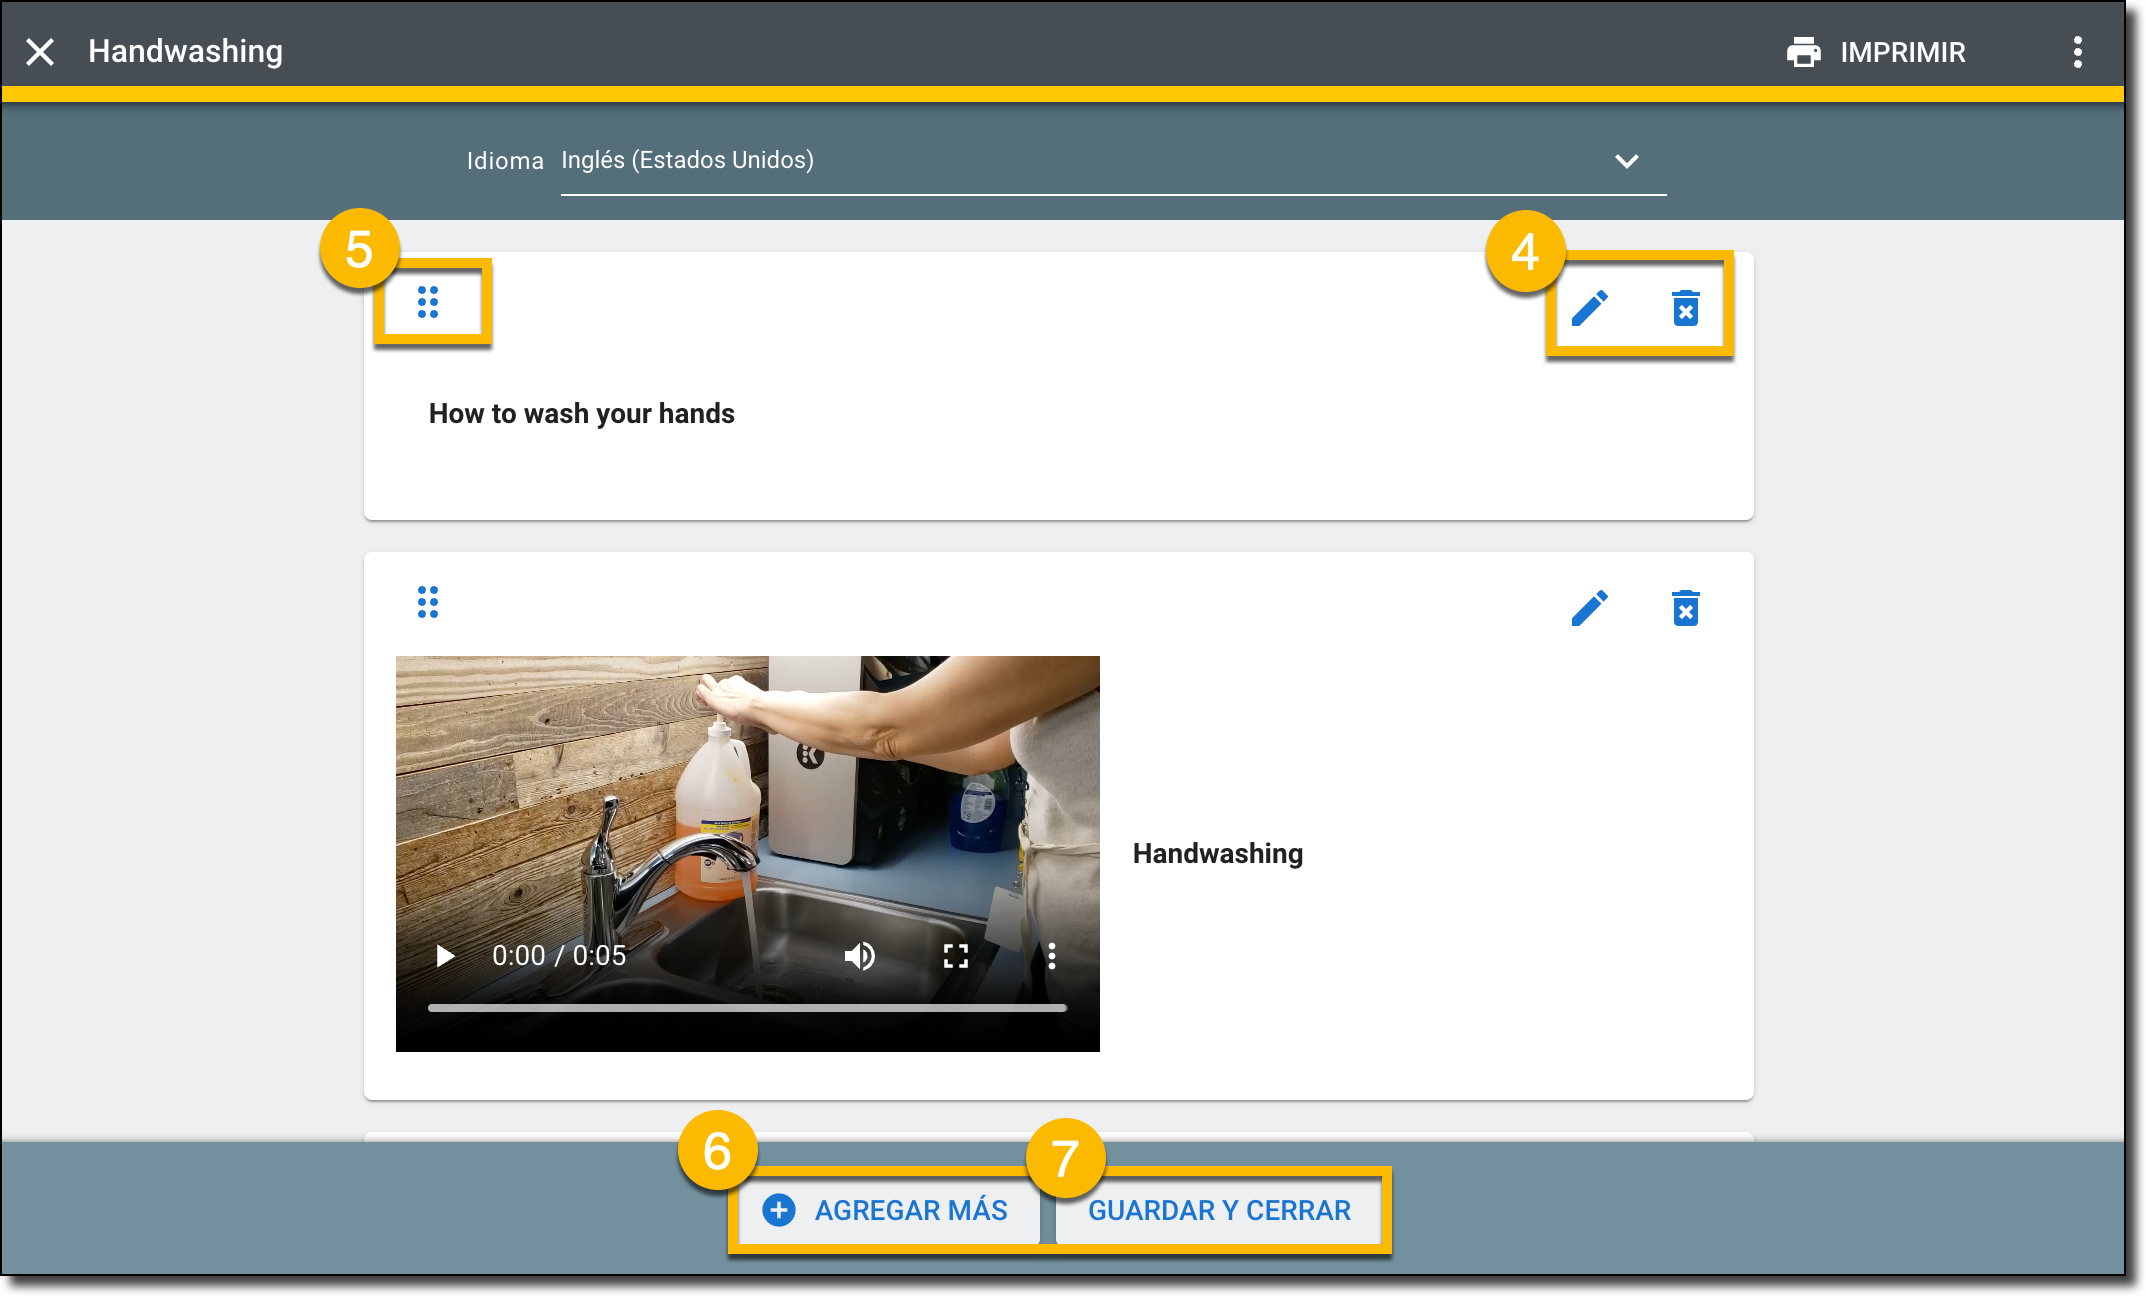Close the Handwashing editor with X

point(40,52)
